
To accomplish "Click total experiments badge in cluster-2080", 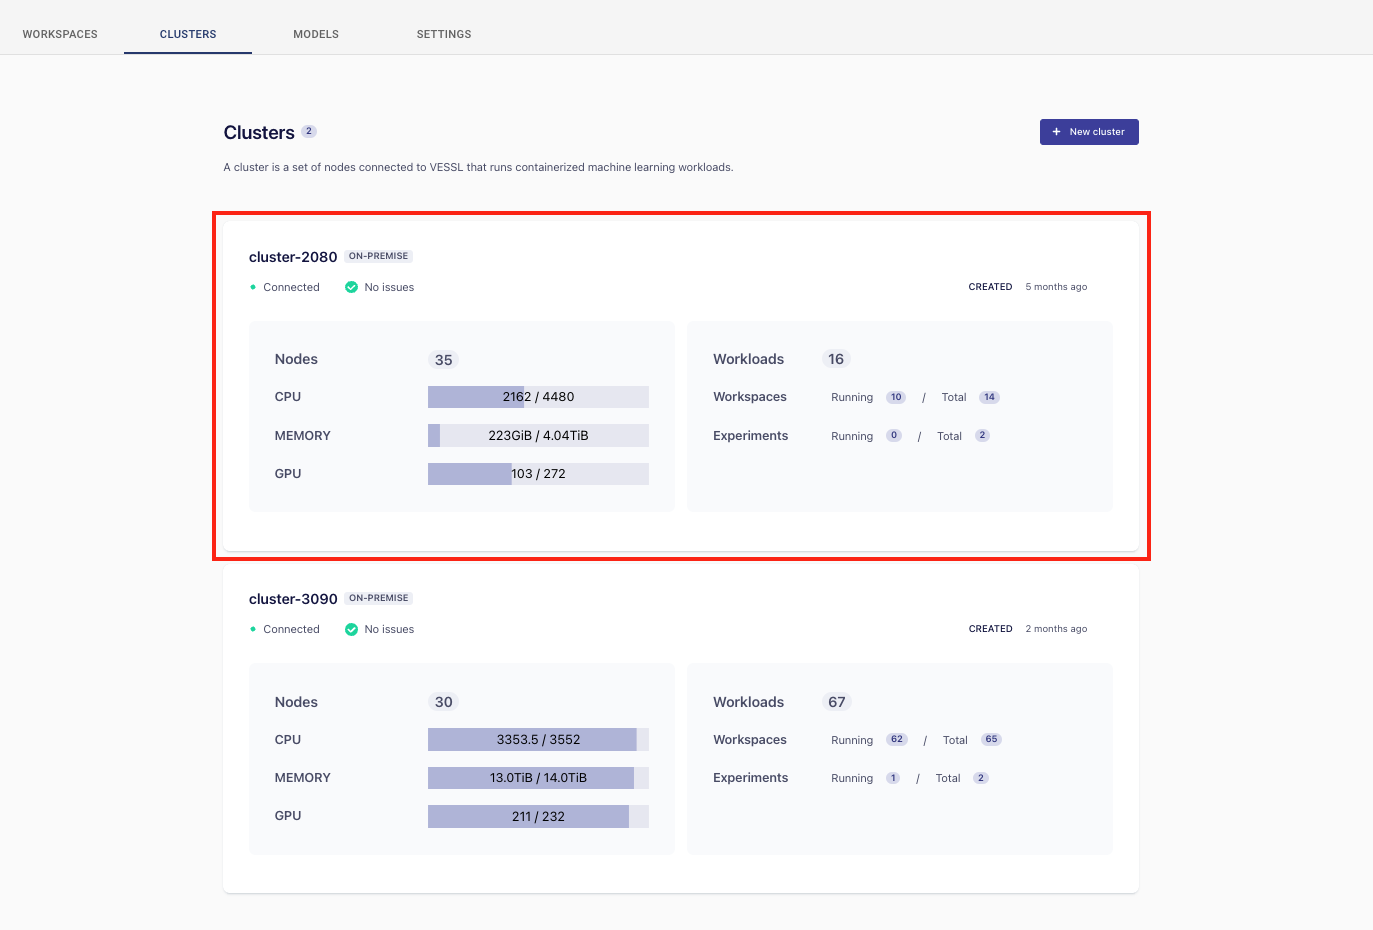I will click(983, 436).
